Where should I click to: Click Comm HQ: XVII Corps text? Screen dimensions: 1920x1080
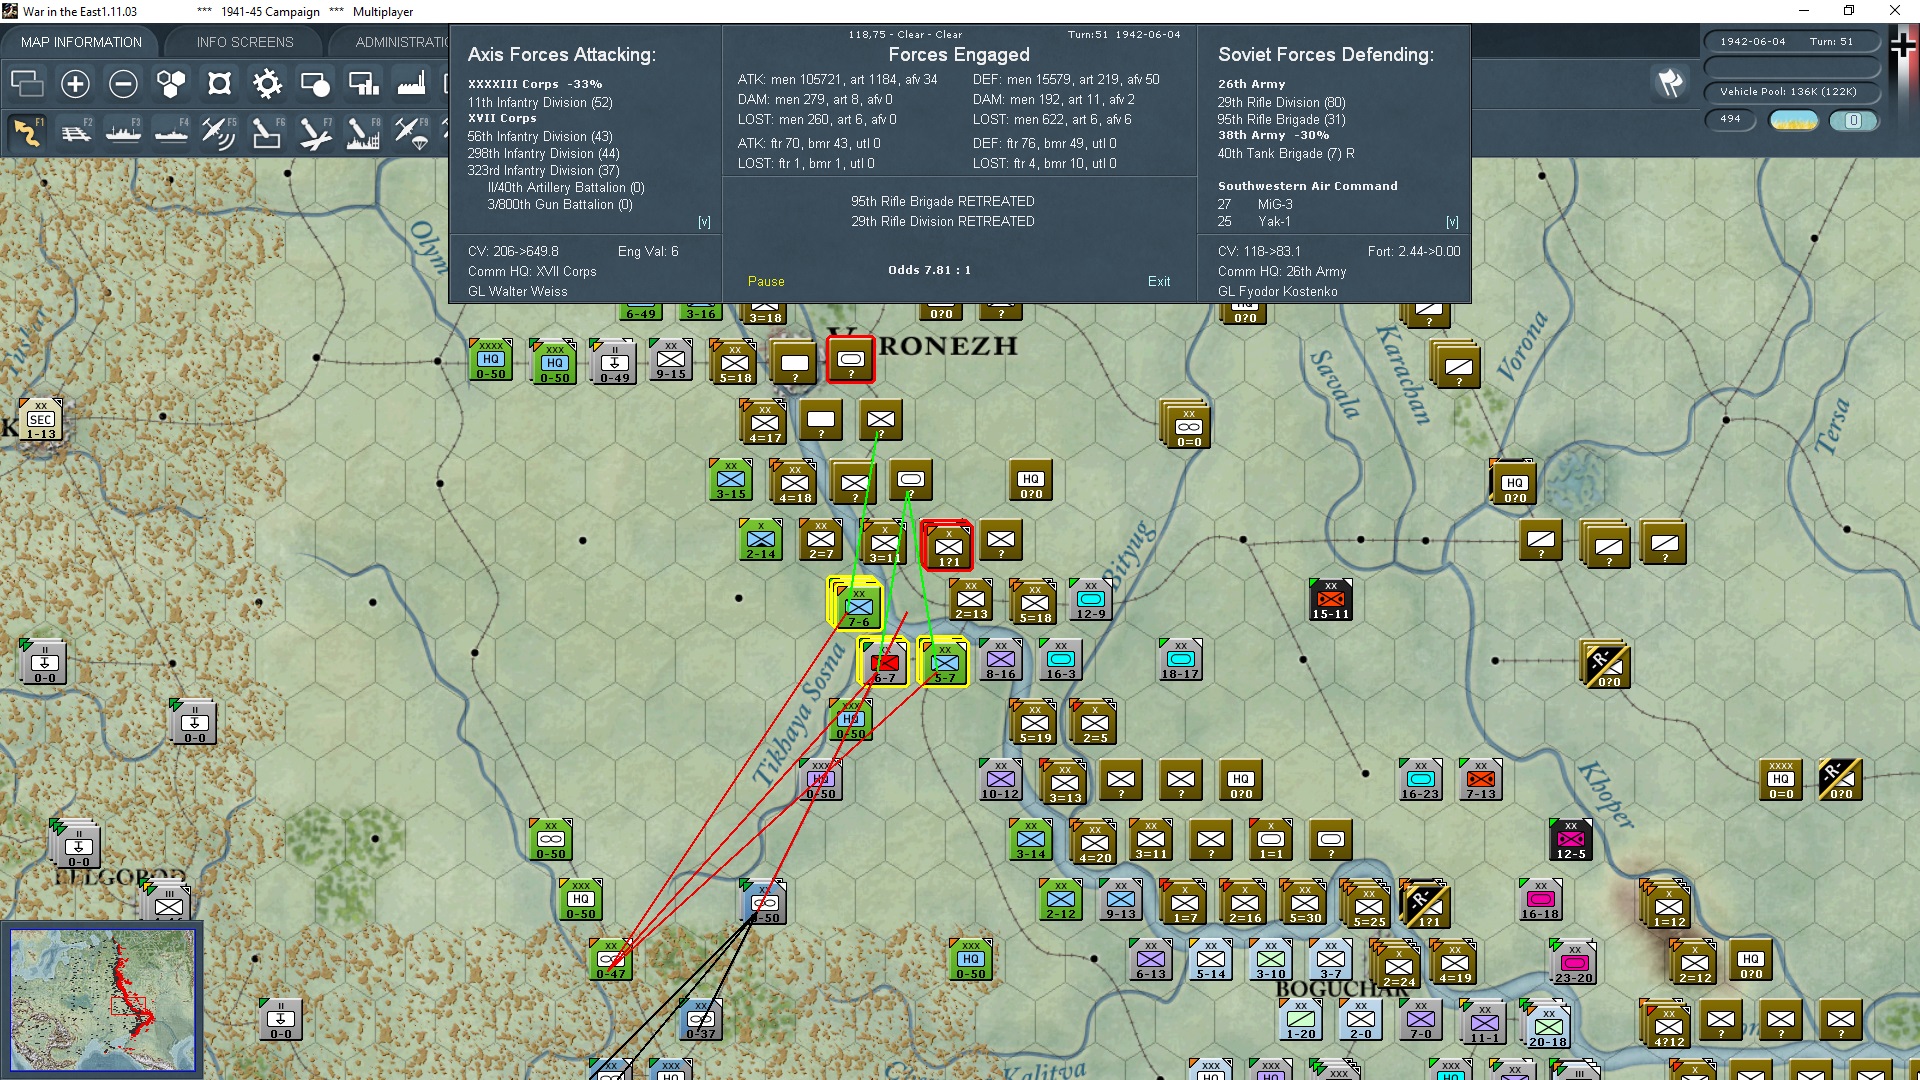point(532,271)
